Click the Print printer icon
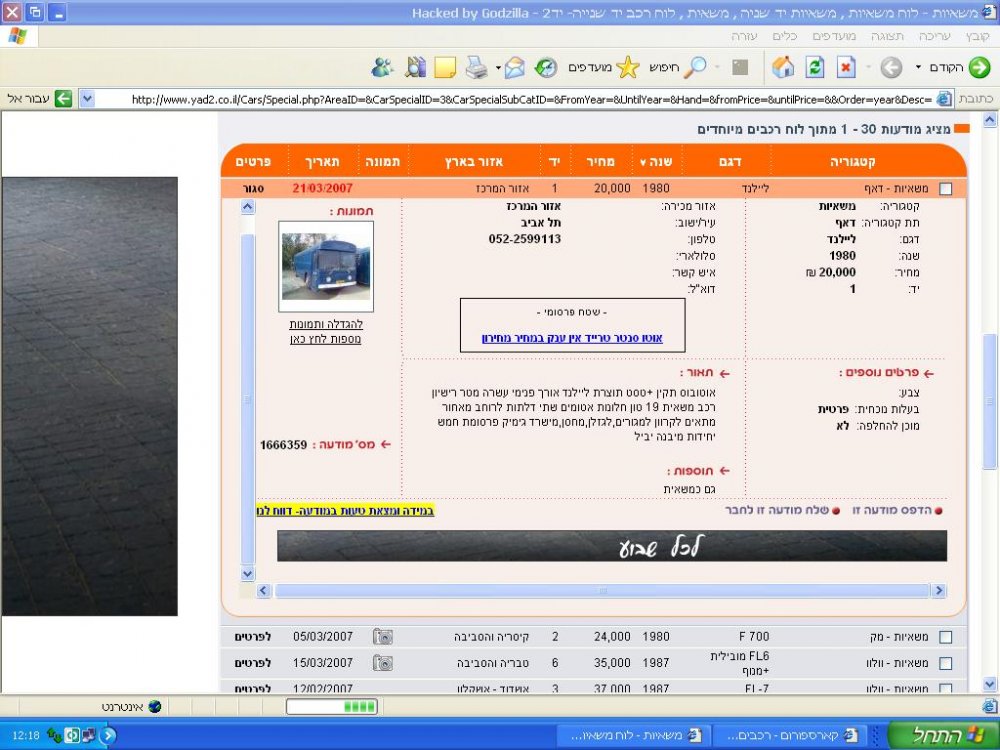1000x750 pixels. 476,67
